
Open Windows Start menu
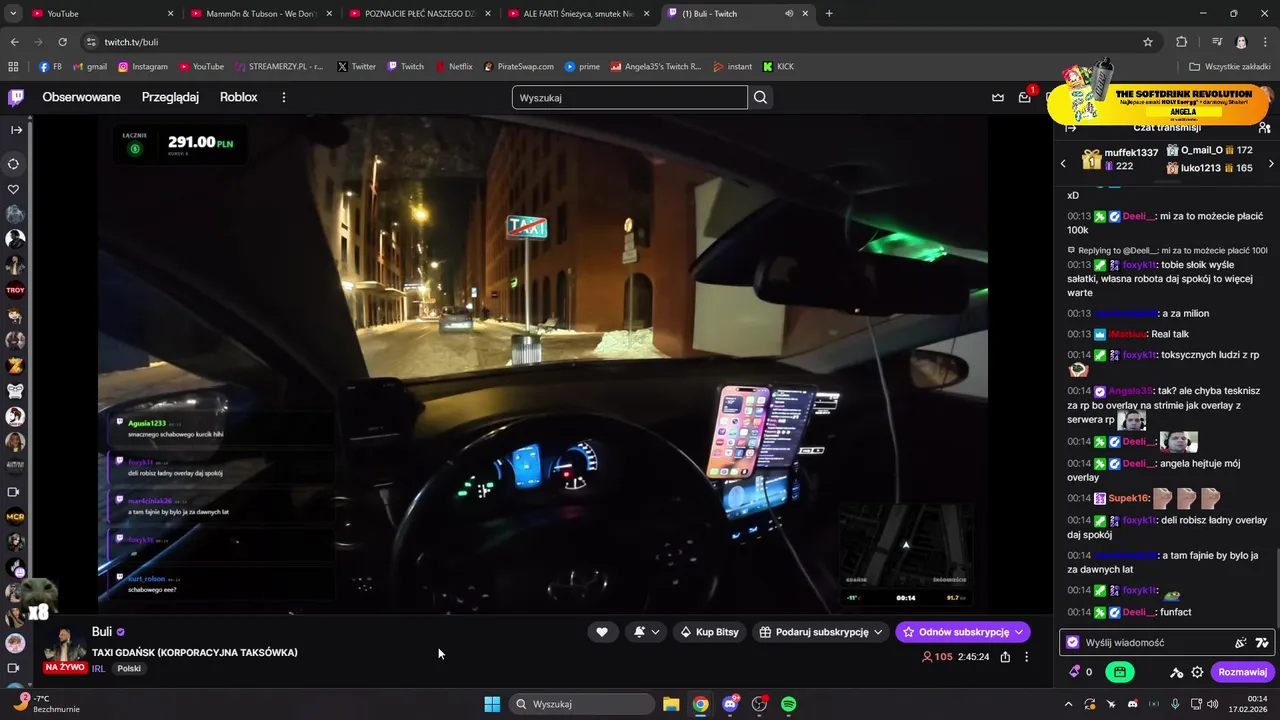[x=492, y=704]
